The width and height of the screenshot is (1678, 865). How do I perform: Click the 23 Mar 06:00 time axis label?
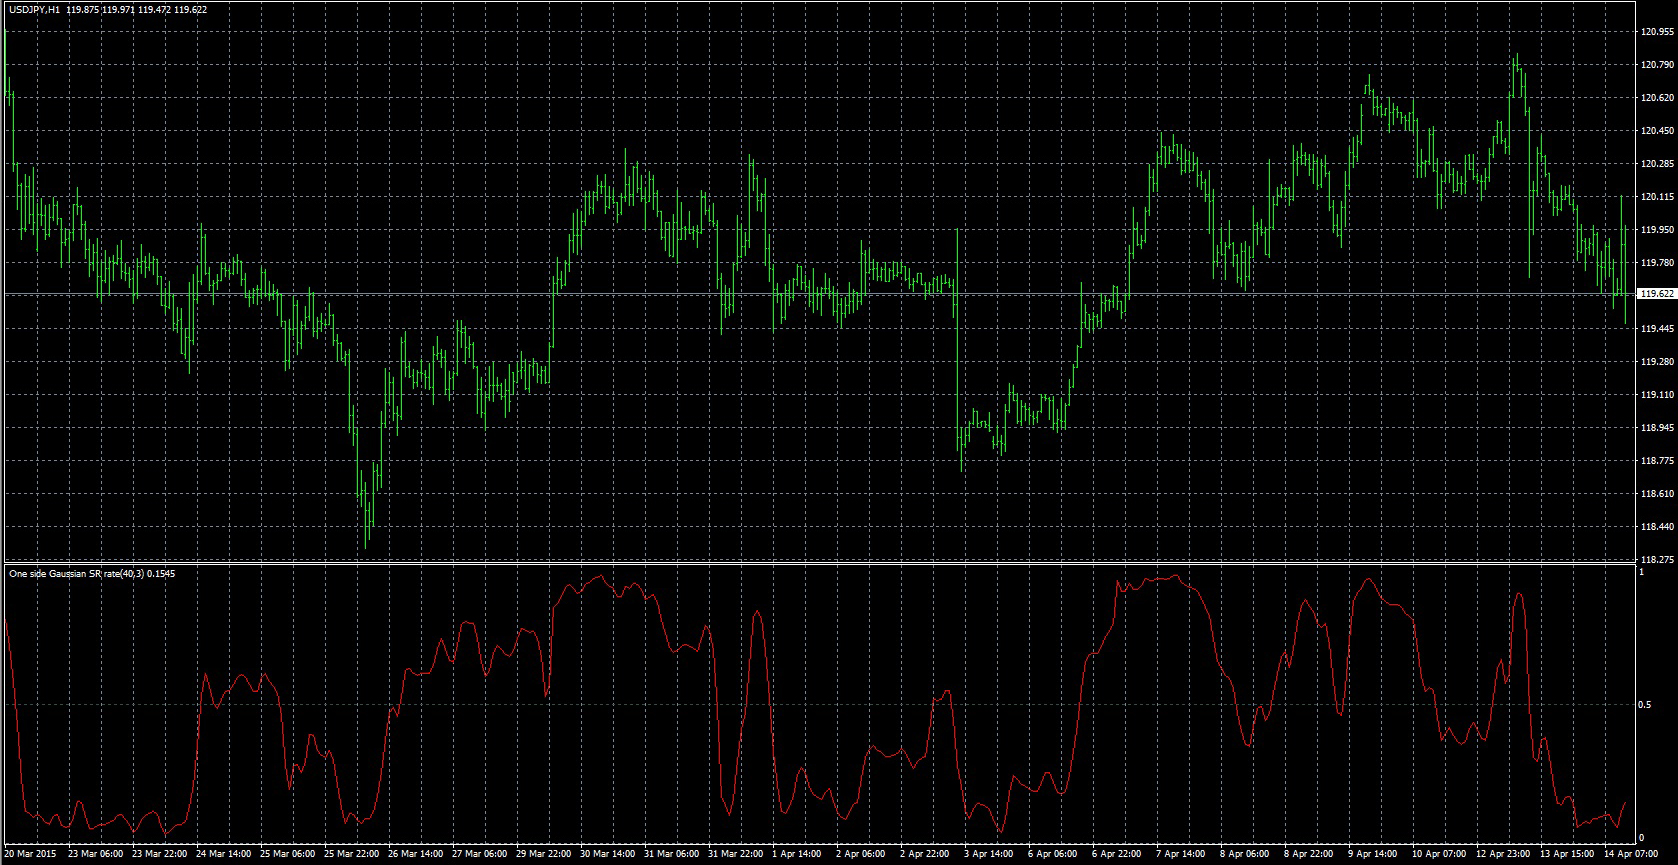pyautogui.click(x=98, y=855)
